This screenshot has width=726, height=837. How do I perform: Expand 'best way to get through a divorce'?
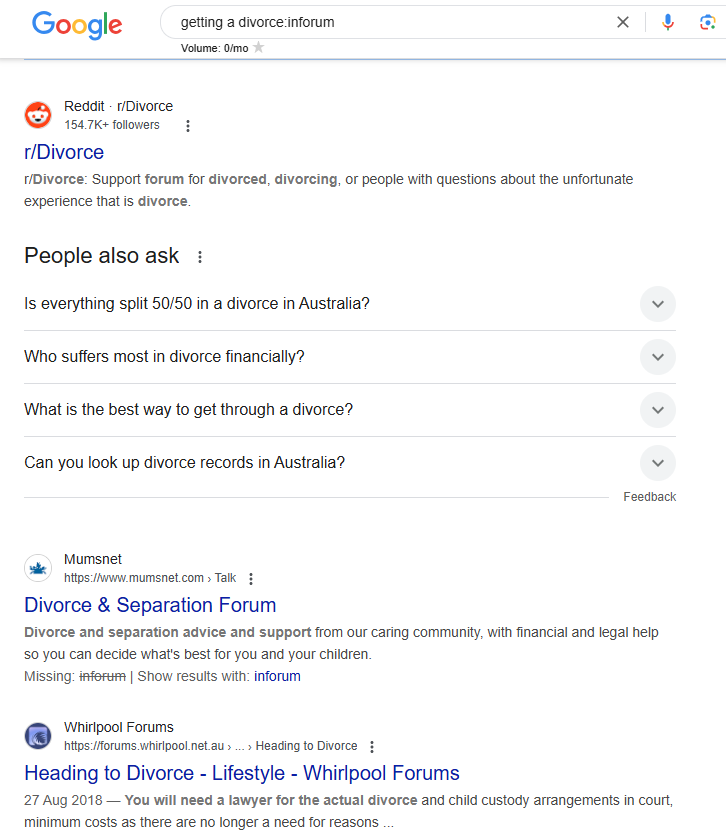tap(657, 410)
